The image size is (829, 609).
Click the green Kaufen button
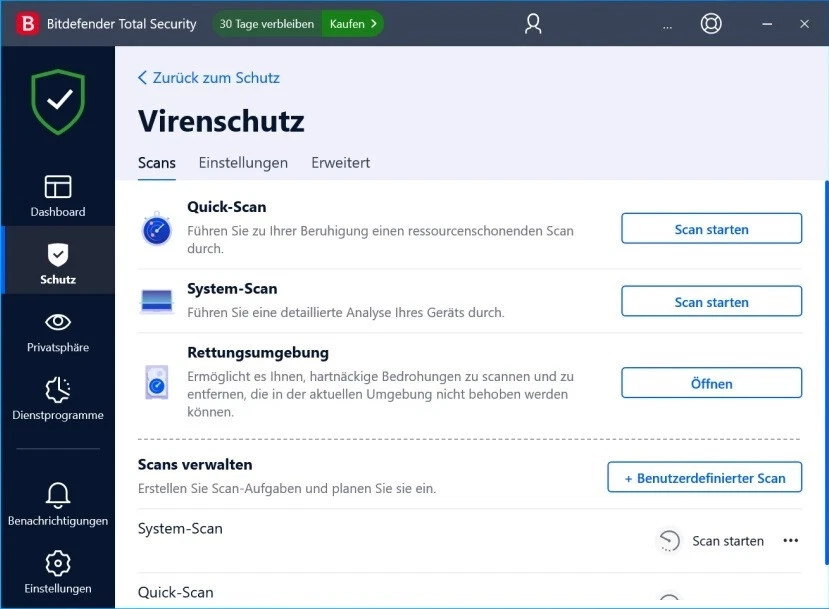click(x=352, y=22)
